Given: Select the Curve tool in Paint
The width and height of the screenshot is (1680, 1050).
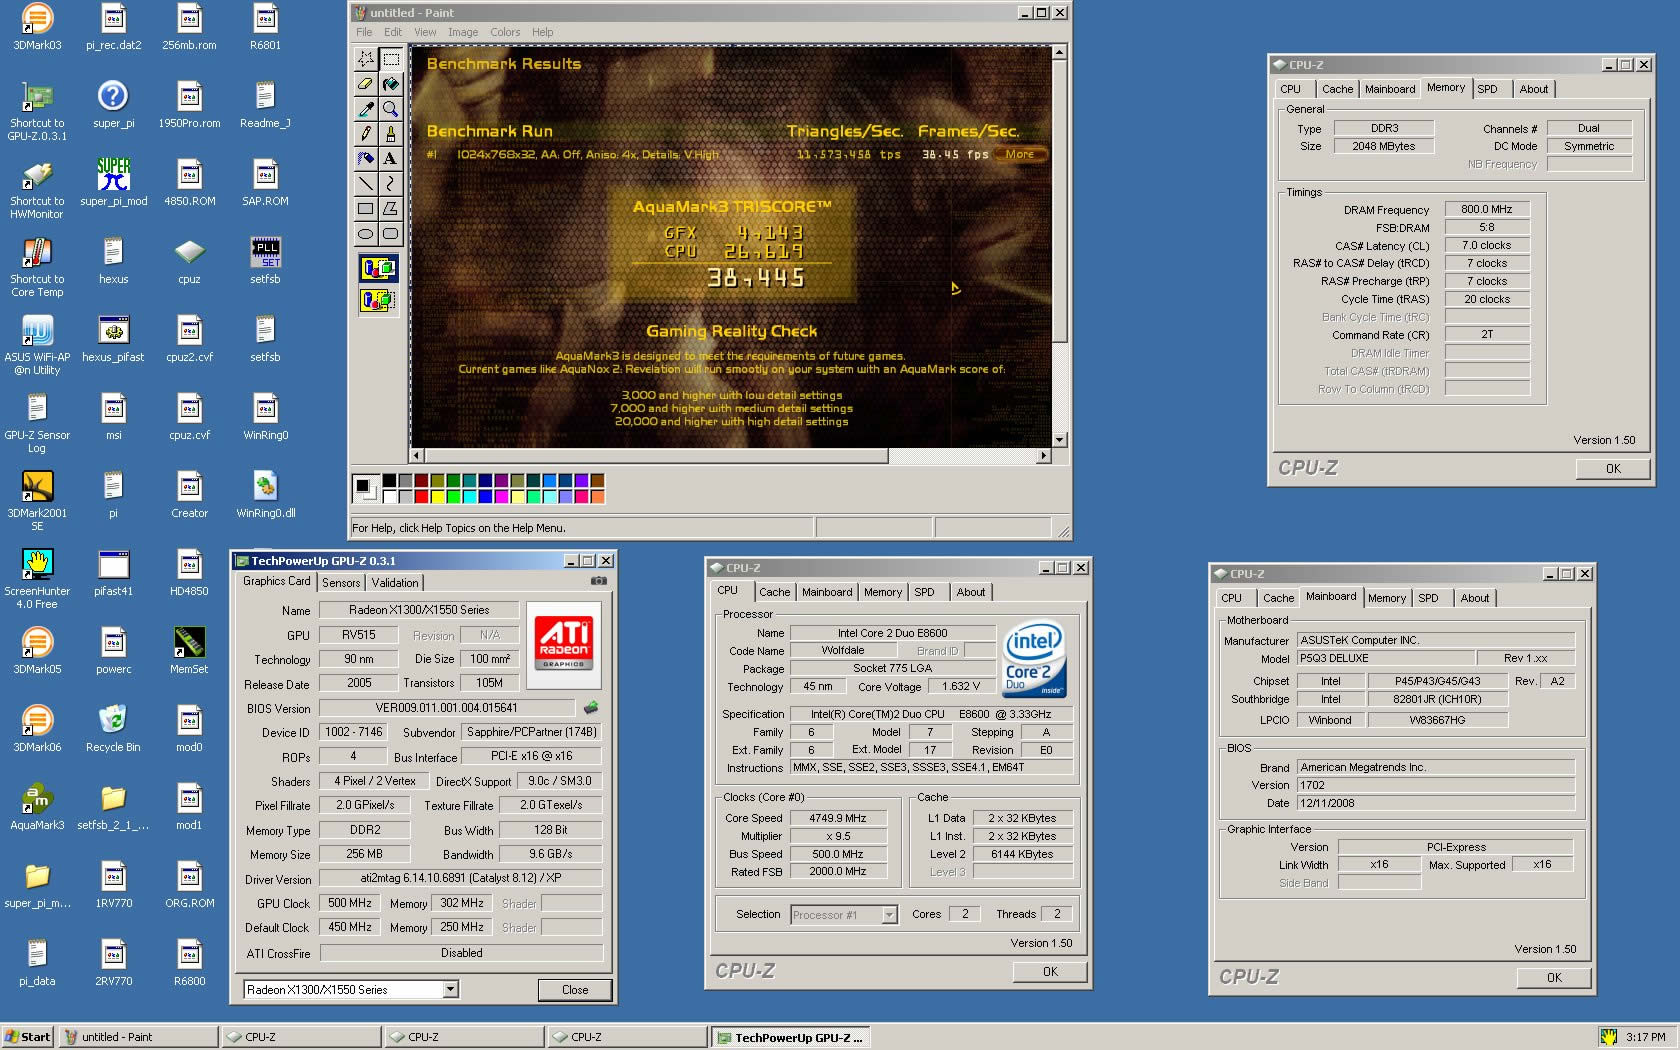Looking at the screenshot, I should [x=391, y=184].
